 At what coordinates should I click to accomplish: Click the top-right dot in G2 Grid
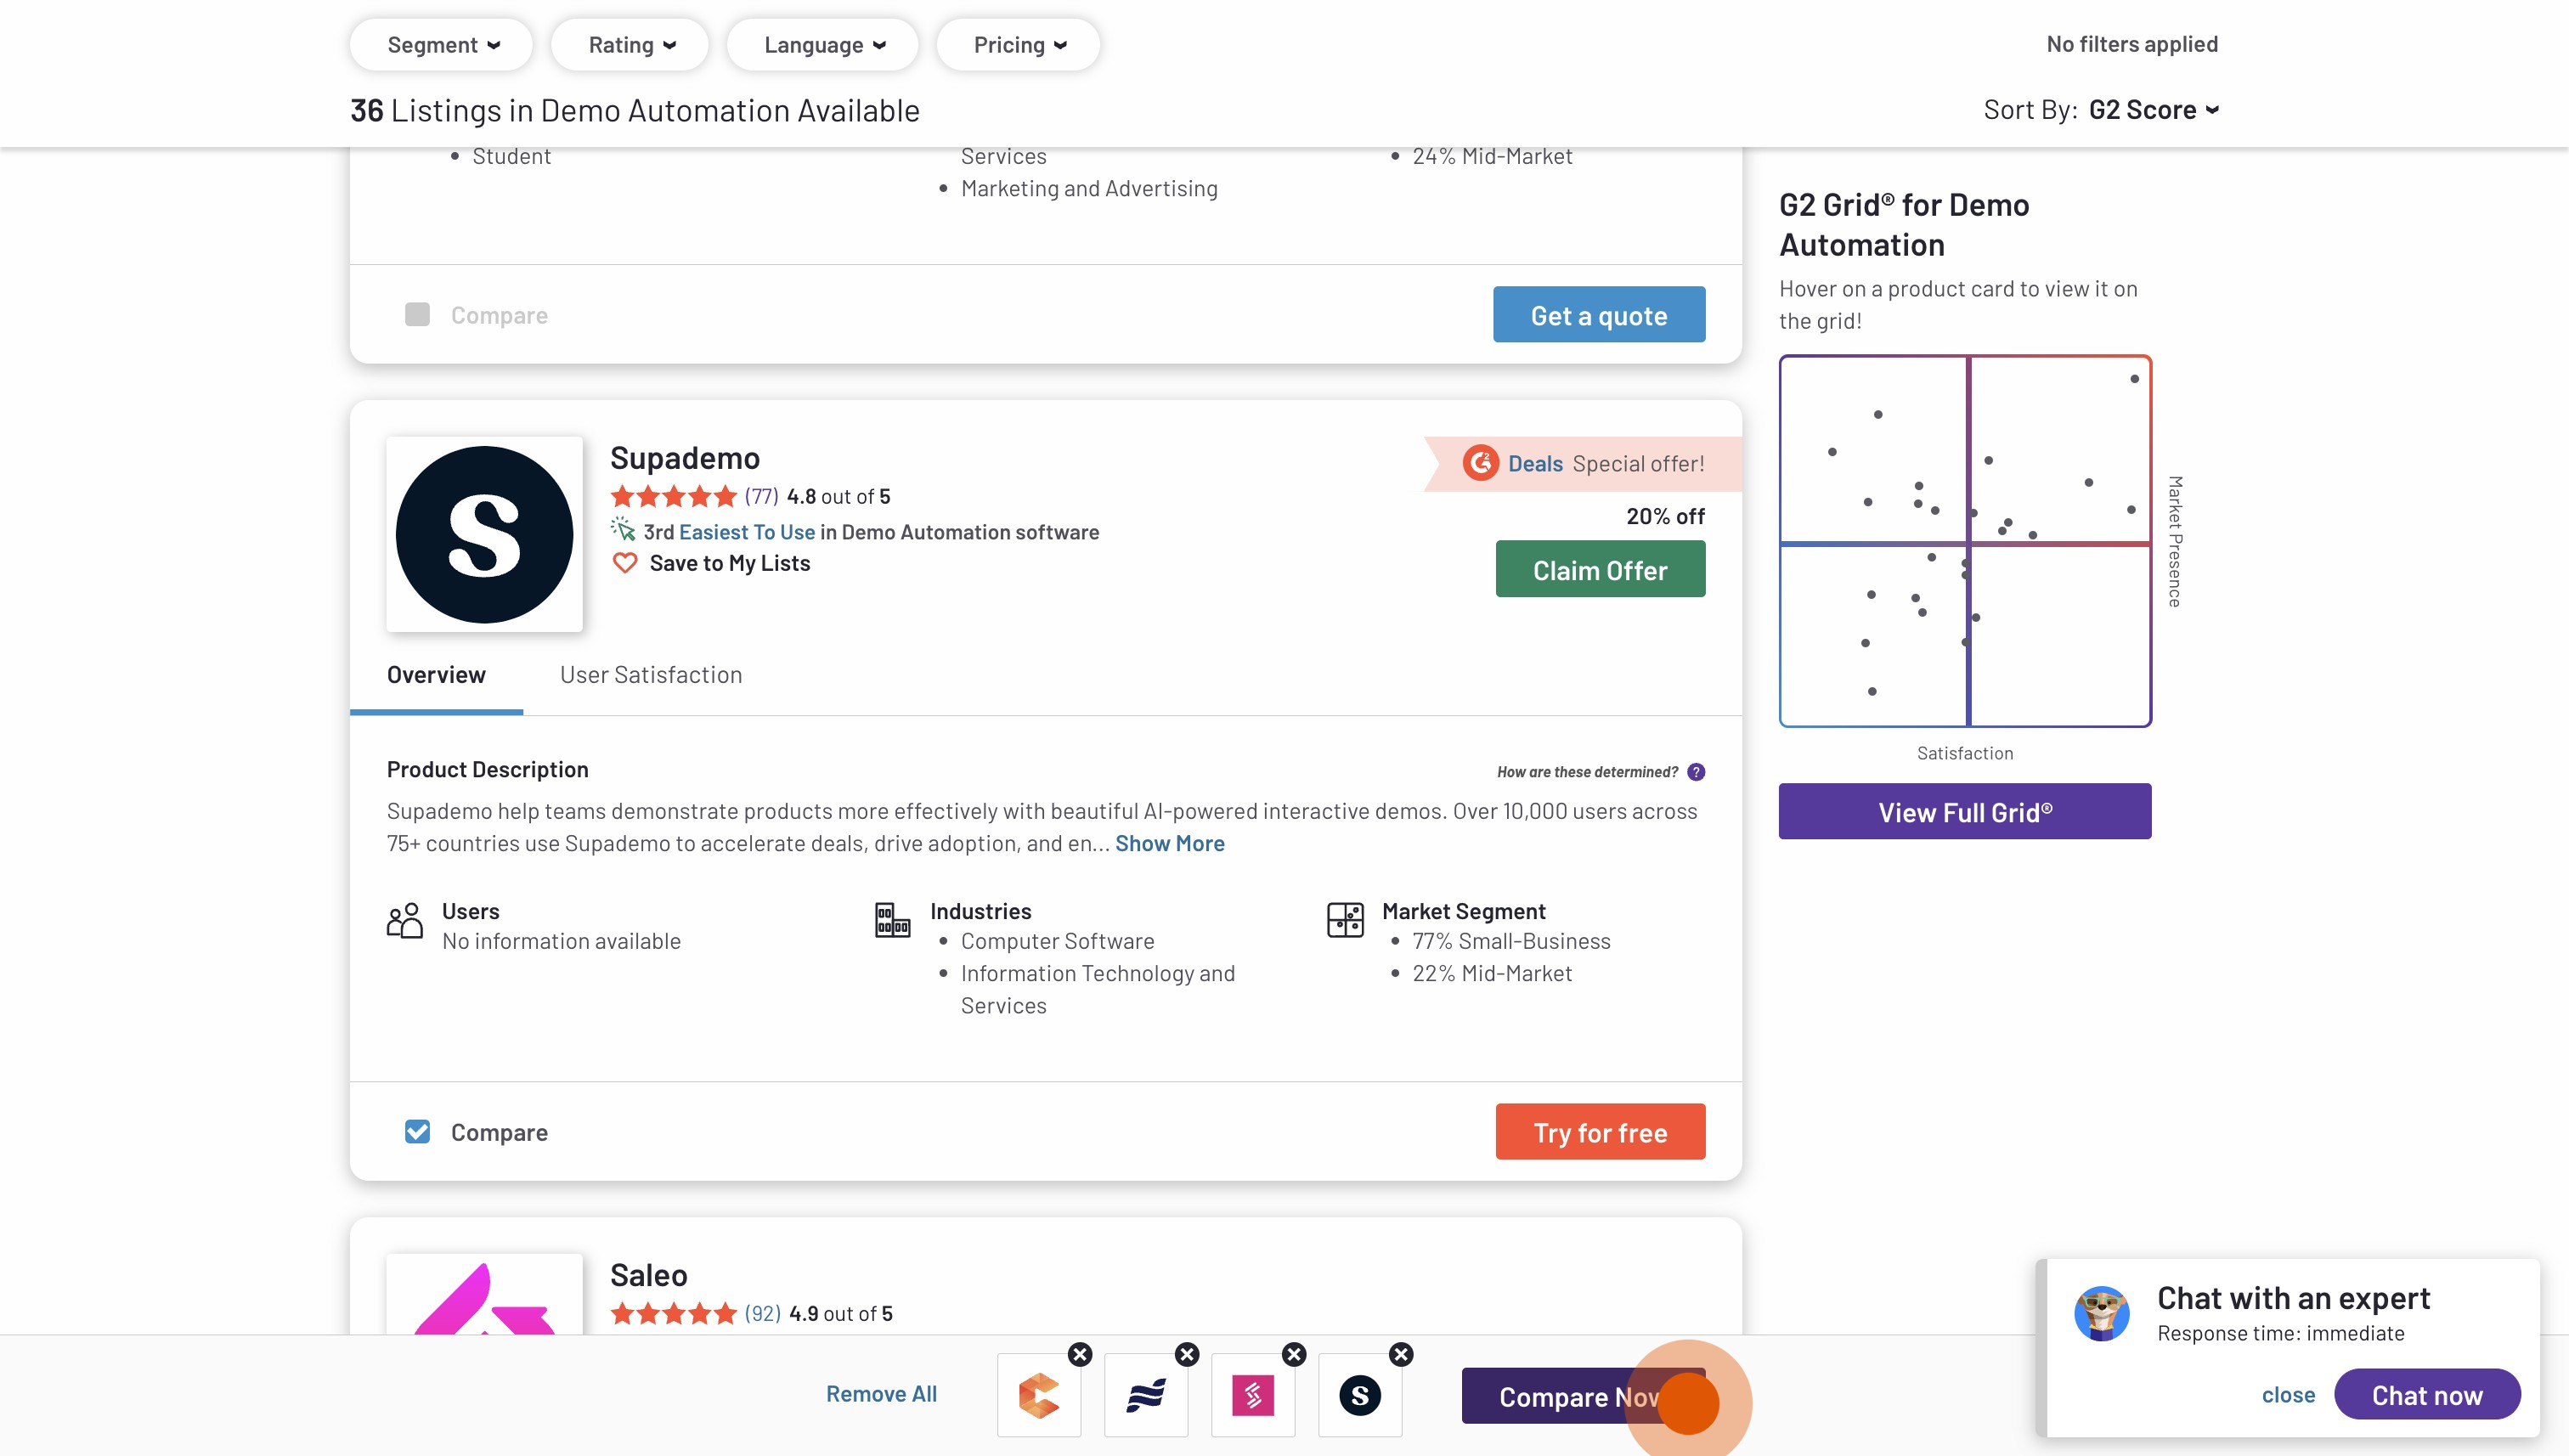tap(2134, 379)
